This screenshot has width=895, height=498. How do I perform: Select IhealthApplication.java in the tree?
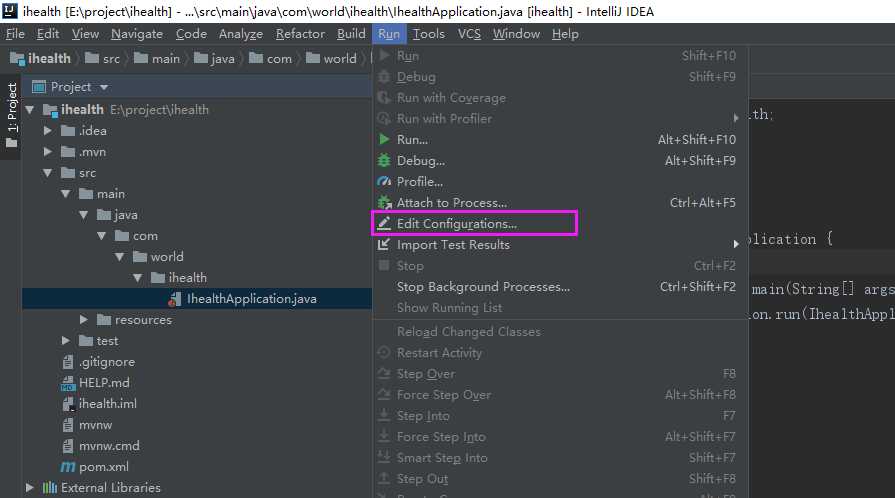click(251, 299)
